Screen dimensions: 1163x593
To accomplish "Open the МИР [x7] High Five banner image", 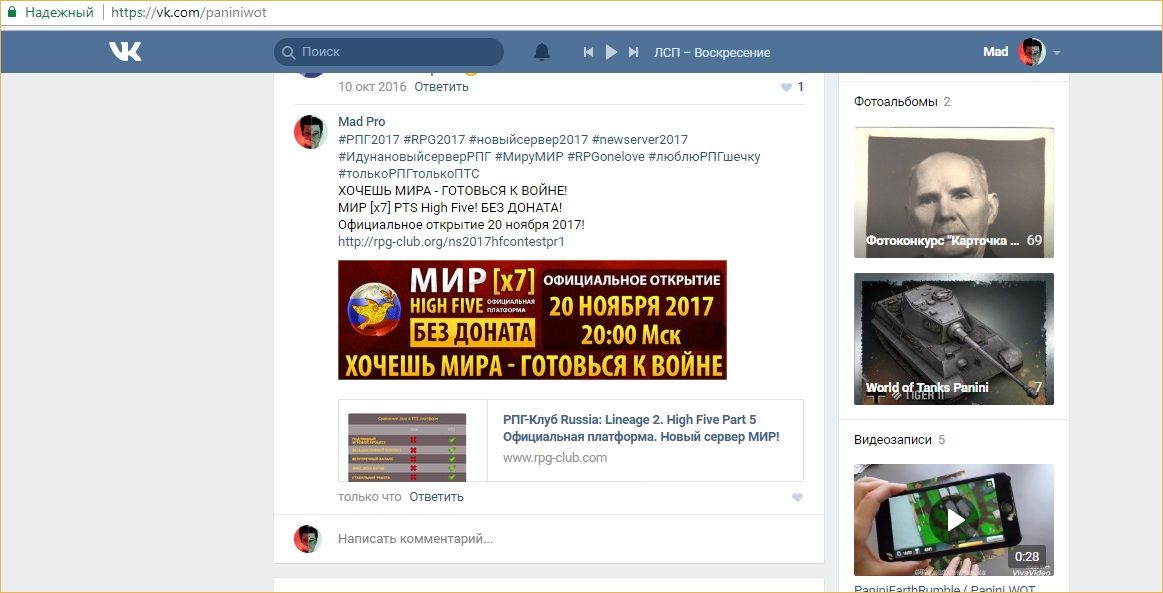I will pyautogui.click(x=533, y=319).
